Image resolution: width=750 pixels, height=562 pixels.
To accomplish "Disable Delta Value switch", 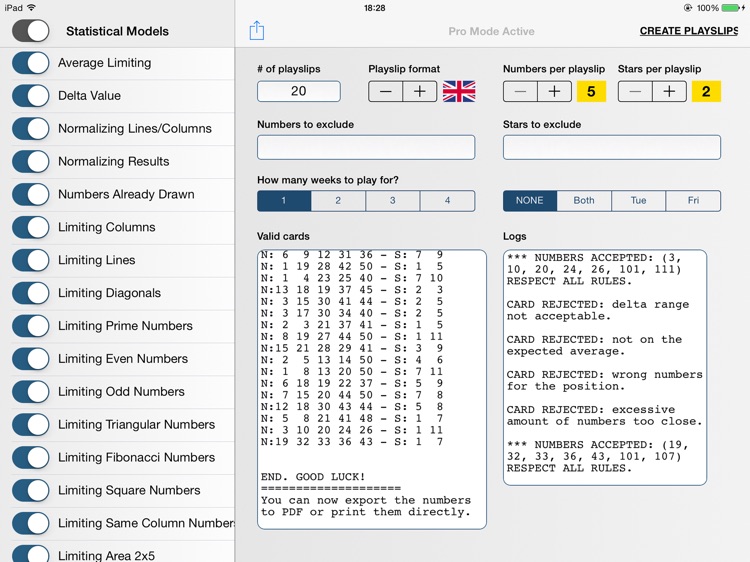I will pos(31,96).
